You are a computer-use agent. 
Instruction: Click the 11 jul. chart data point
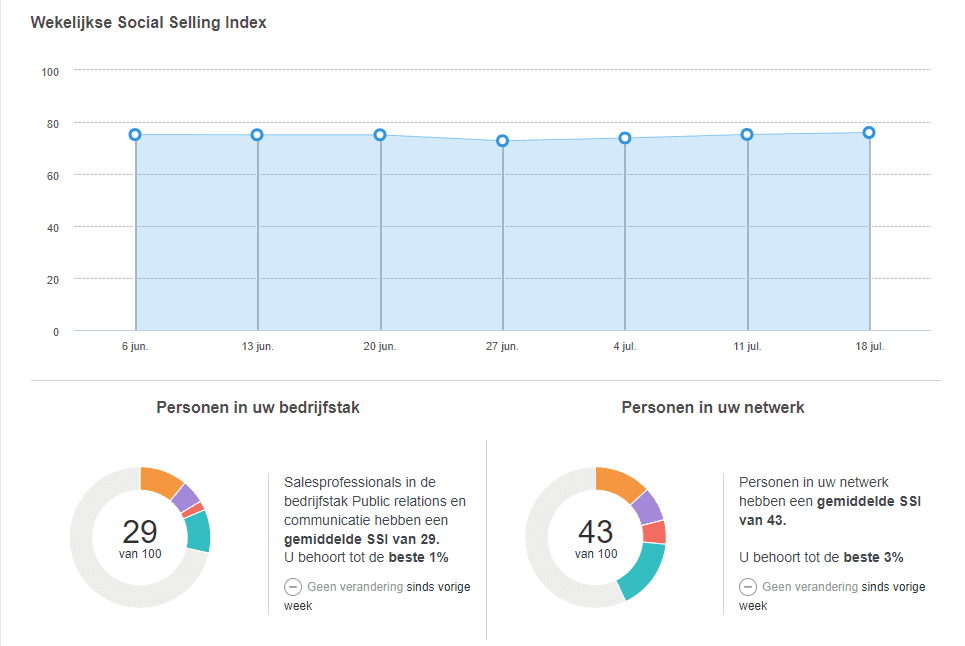point(747,135)
